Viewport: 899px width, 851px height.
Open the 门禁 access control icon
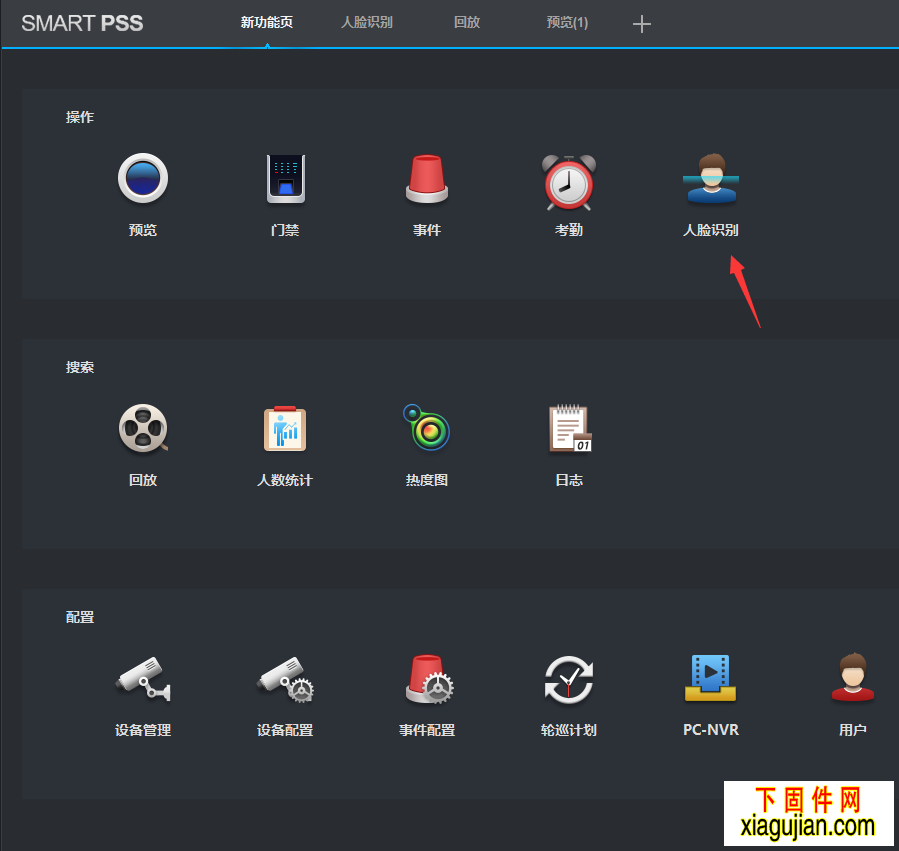click(x=286, y=178)
